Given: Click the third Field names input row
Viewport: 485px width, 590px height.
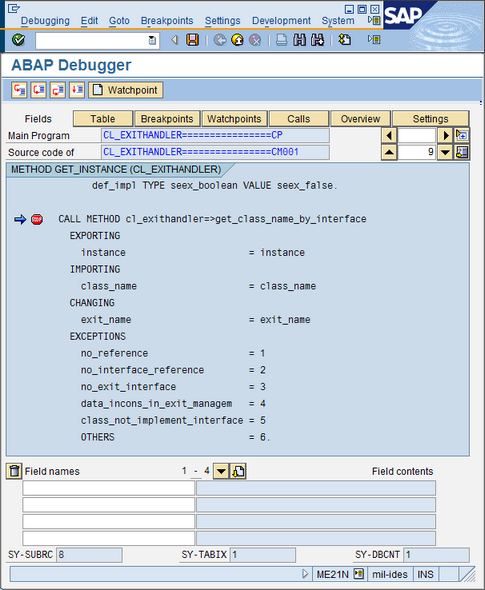Looking at the screenshot, I should point(108,522).
